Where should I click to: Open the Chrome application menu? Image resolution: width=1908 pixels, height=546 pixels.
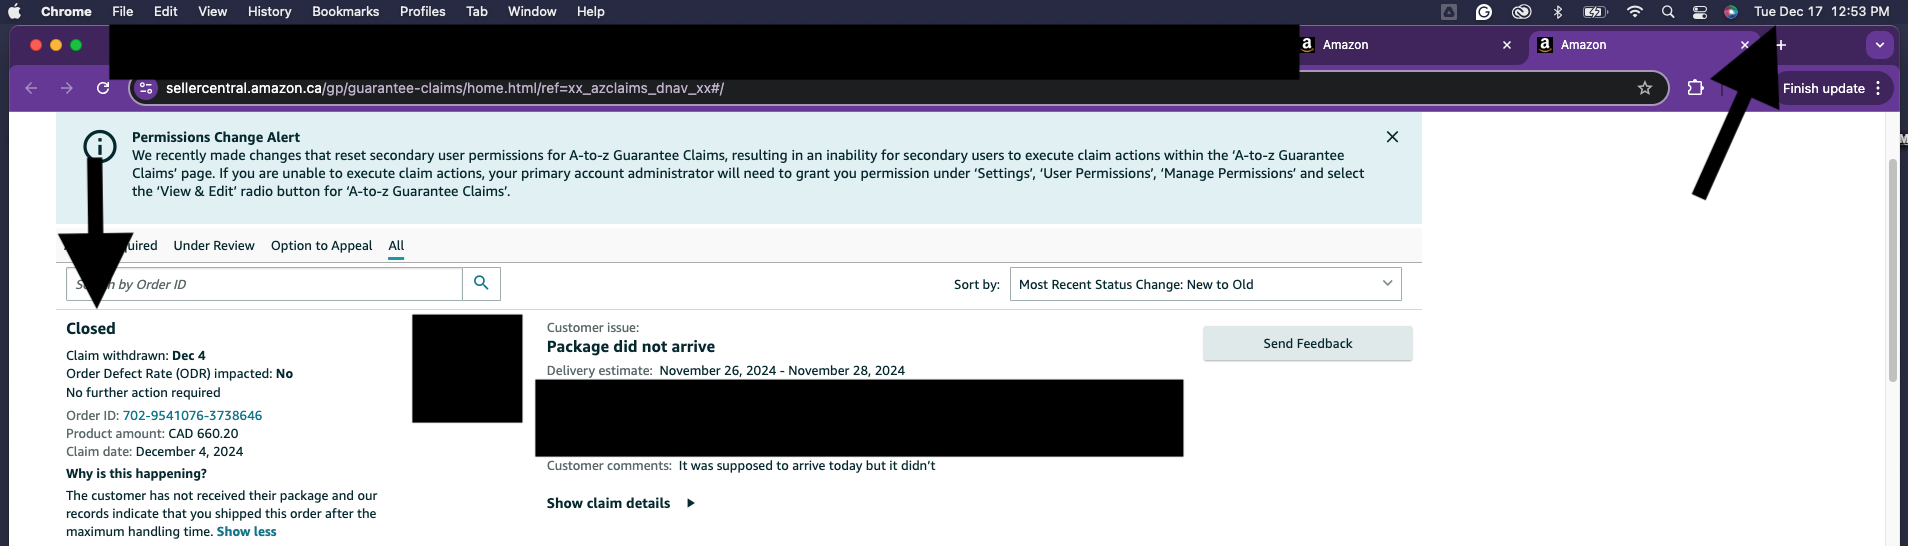point(66,11)
